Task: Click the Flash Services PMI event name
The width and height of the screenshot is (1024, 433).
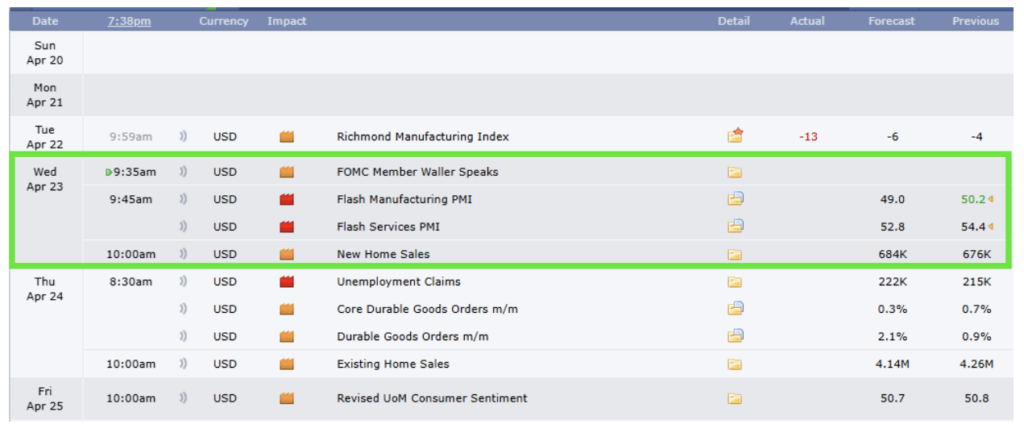Action: pyautogui.click(x=388, y=227)
